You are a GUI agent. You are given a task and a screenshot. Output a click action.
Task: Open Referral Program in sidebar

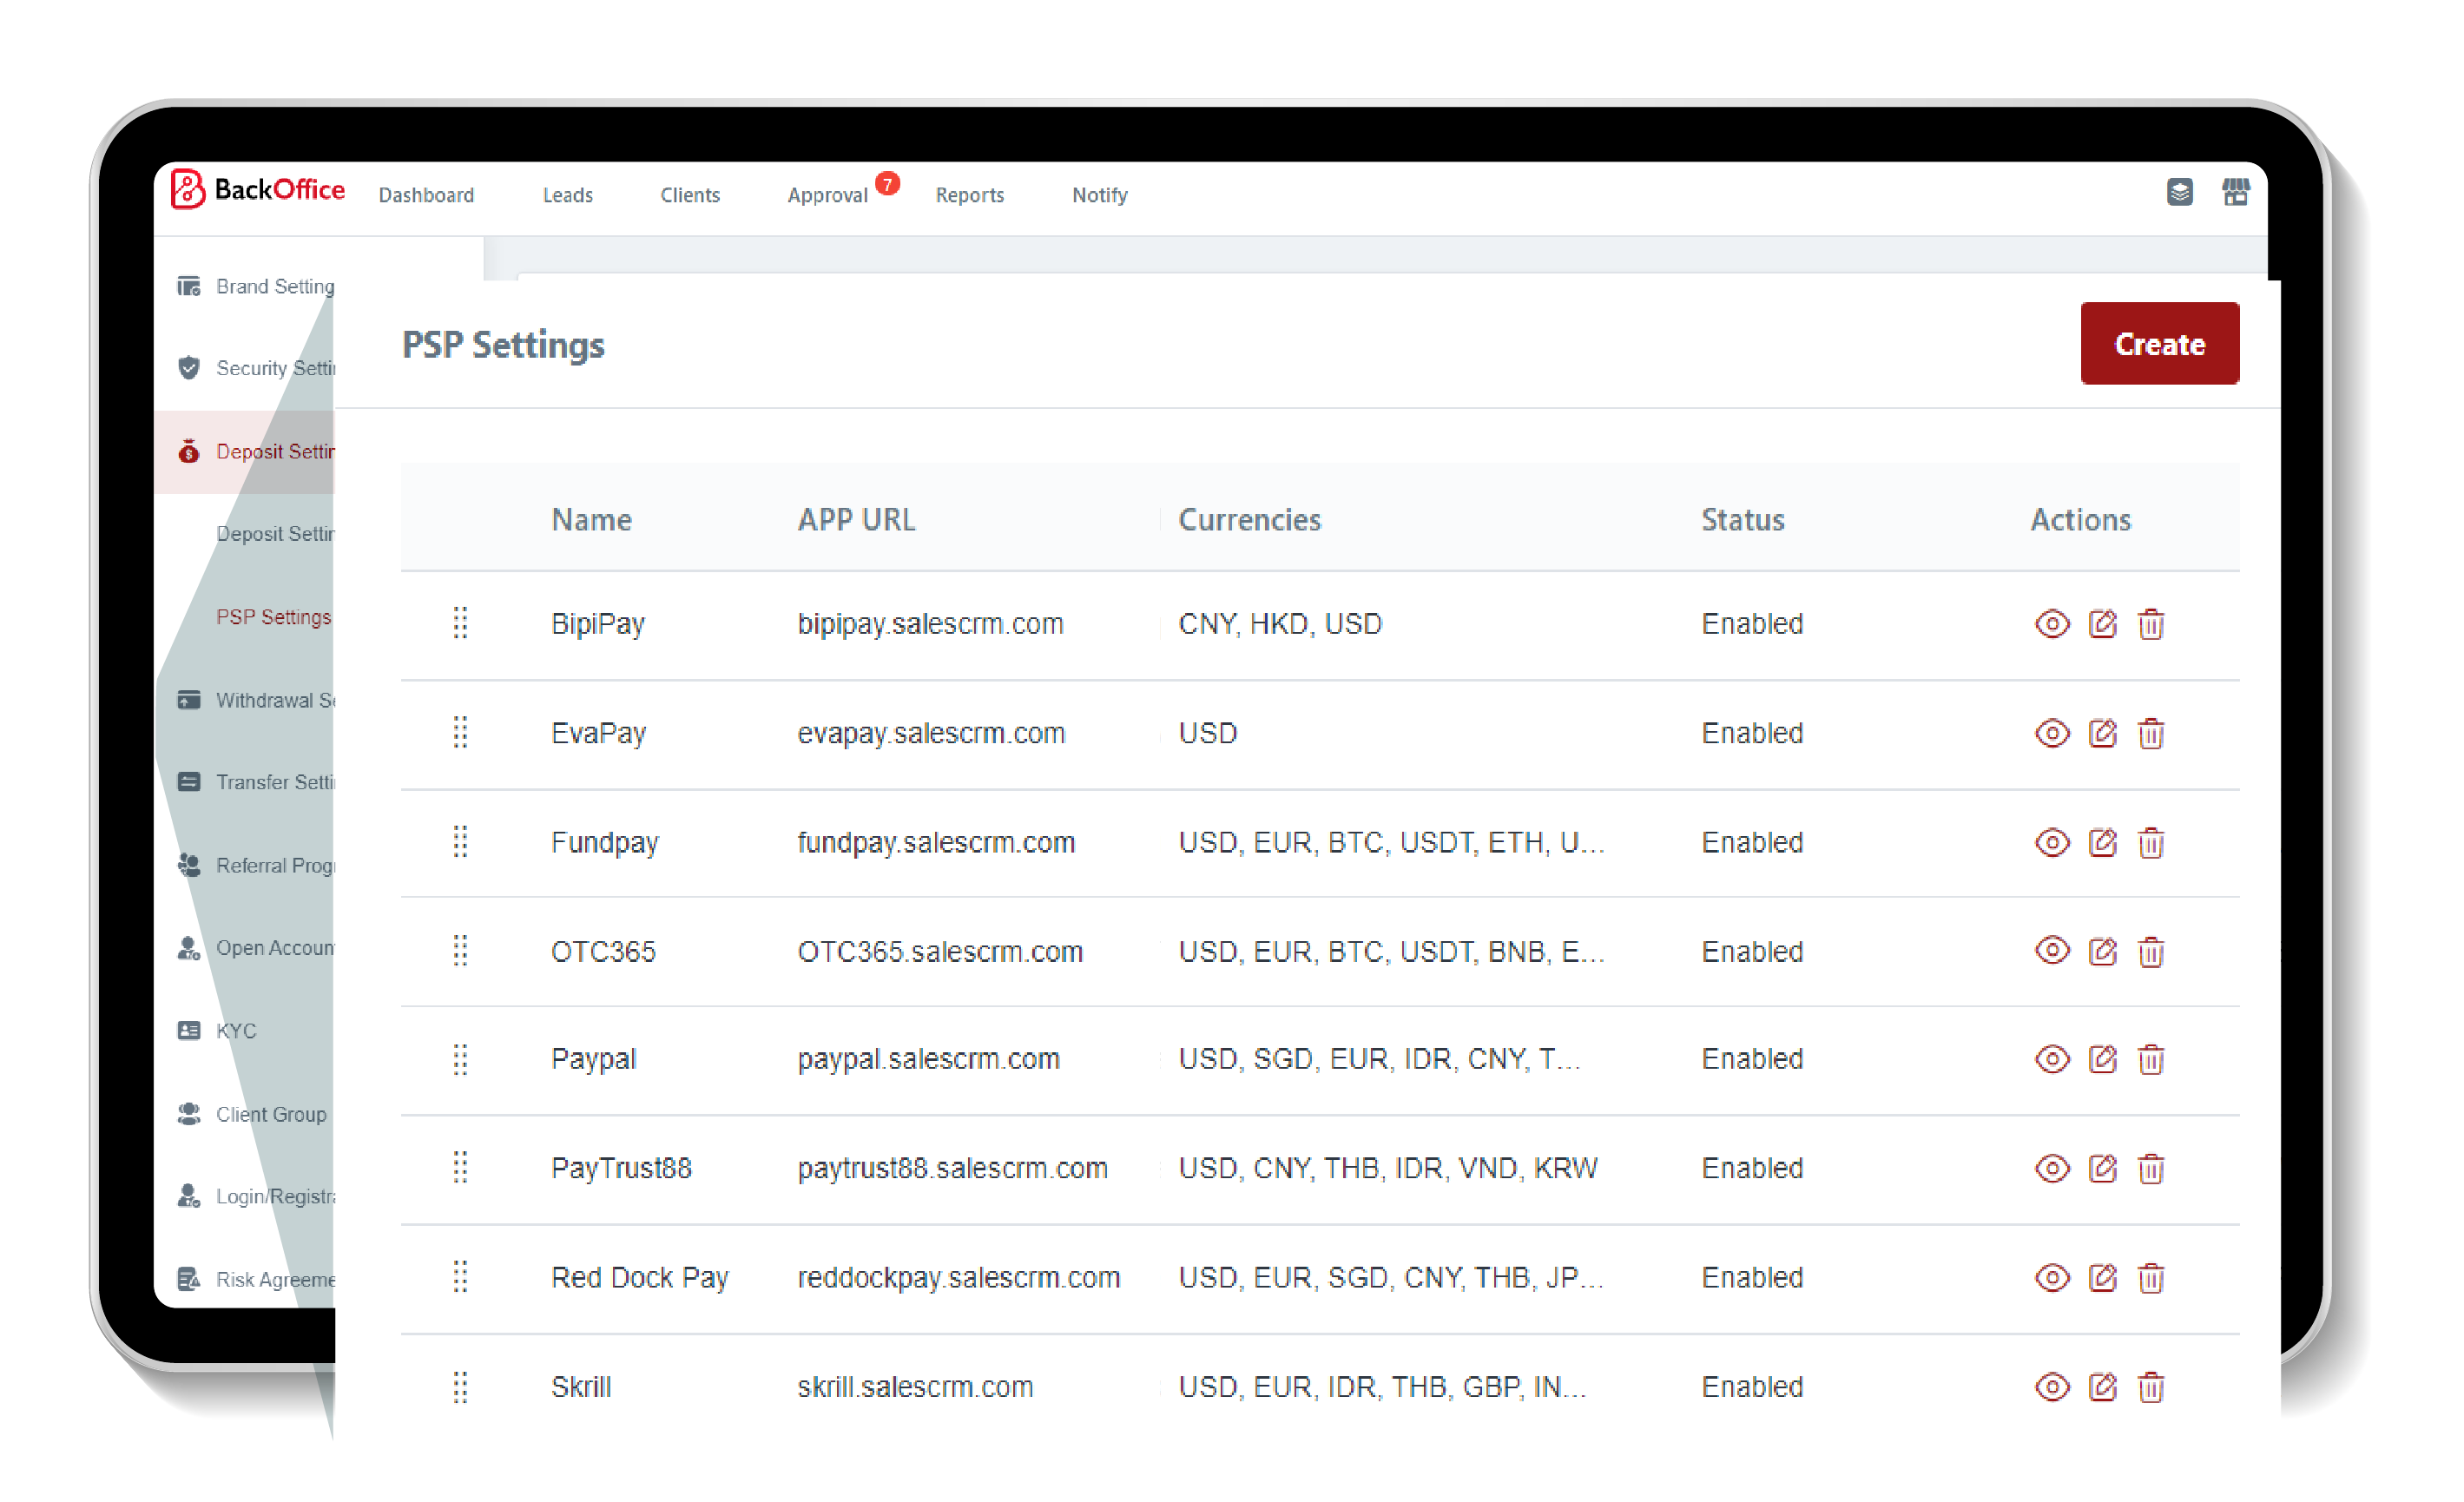[x=257, y=864]
